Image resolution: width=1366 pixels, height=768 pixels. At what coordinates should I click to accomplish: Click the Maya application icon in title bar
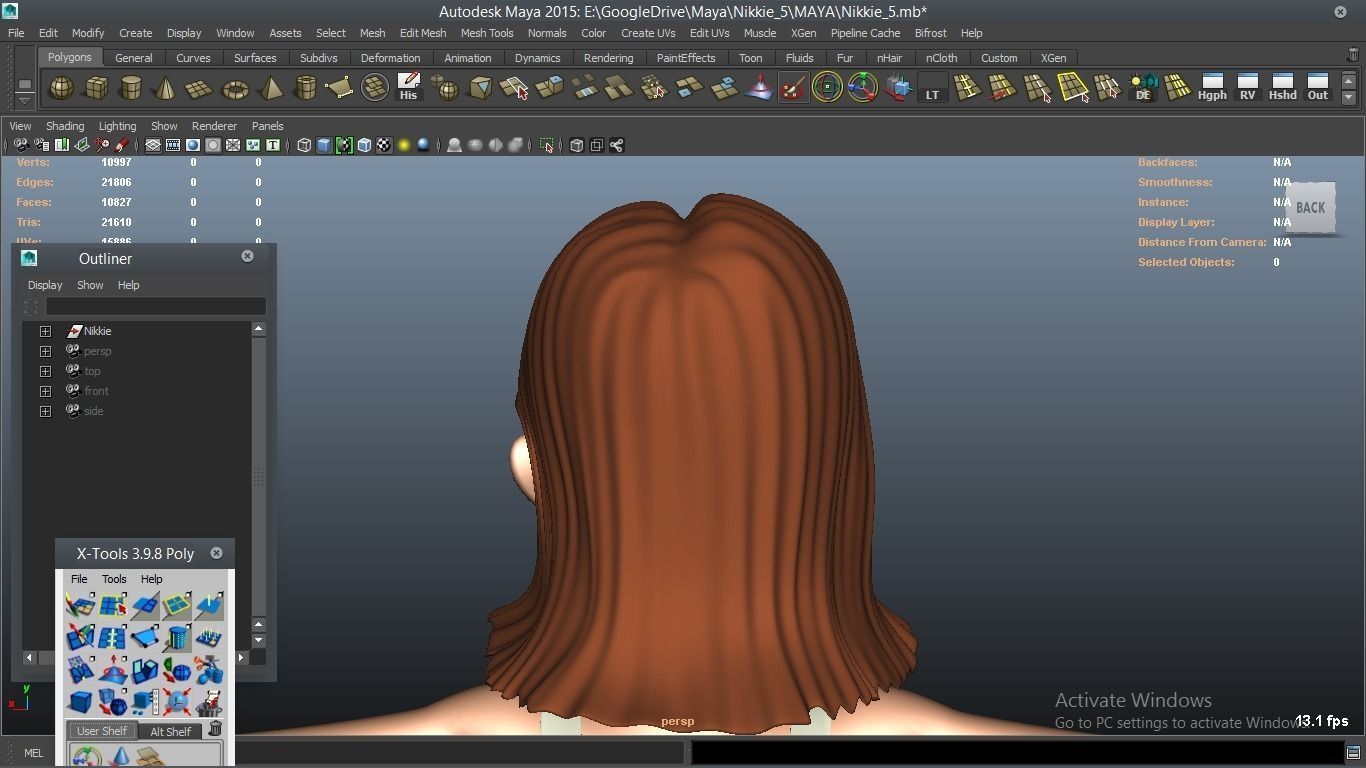(10, 11)
